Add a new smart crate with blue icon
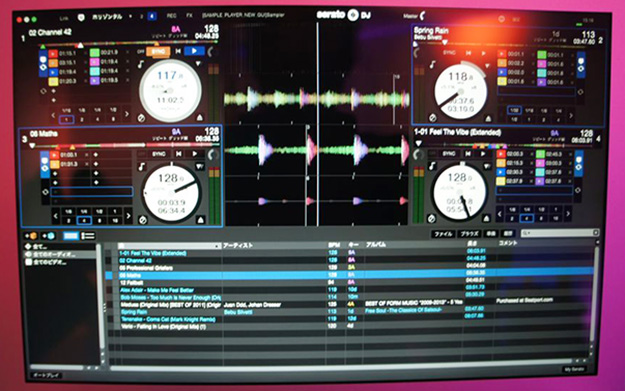 coord(49,236)
